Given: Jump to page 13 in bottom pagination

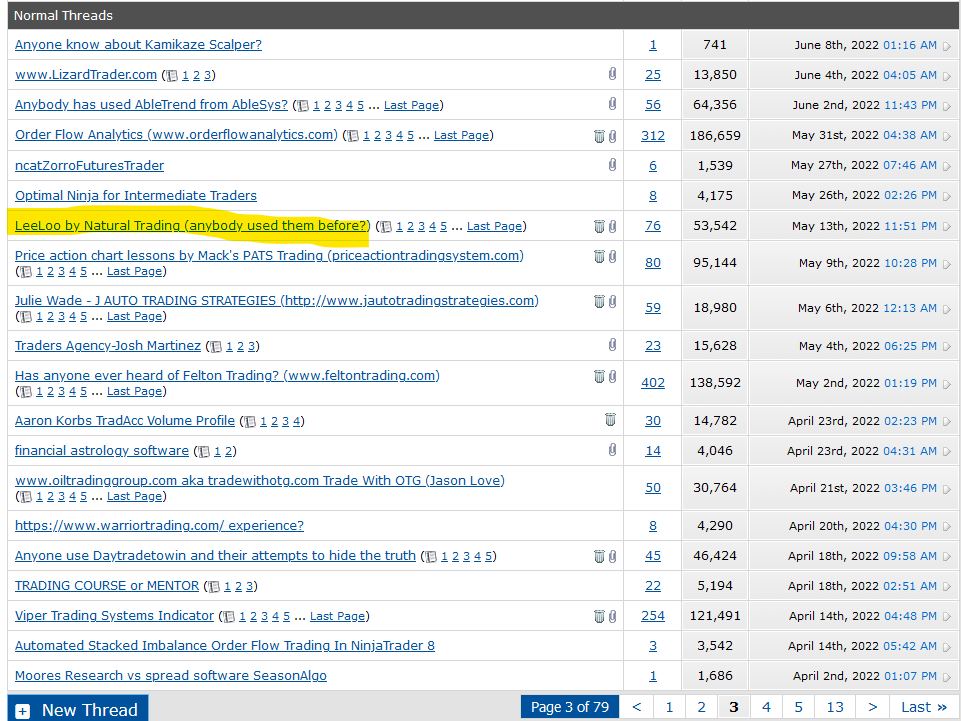Looking at the screenshot, I should tap(835, 707).
